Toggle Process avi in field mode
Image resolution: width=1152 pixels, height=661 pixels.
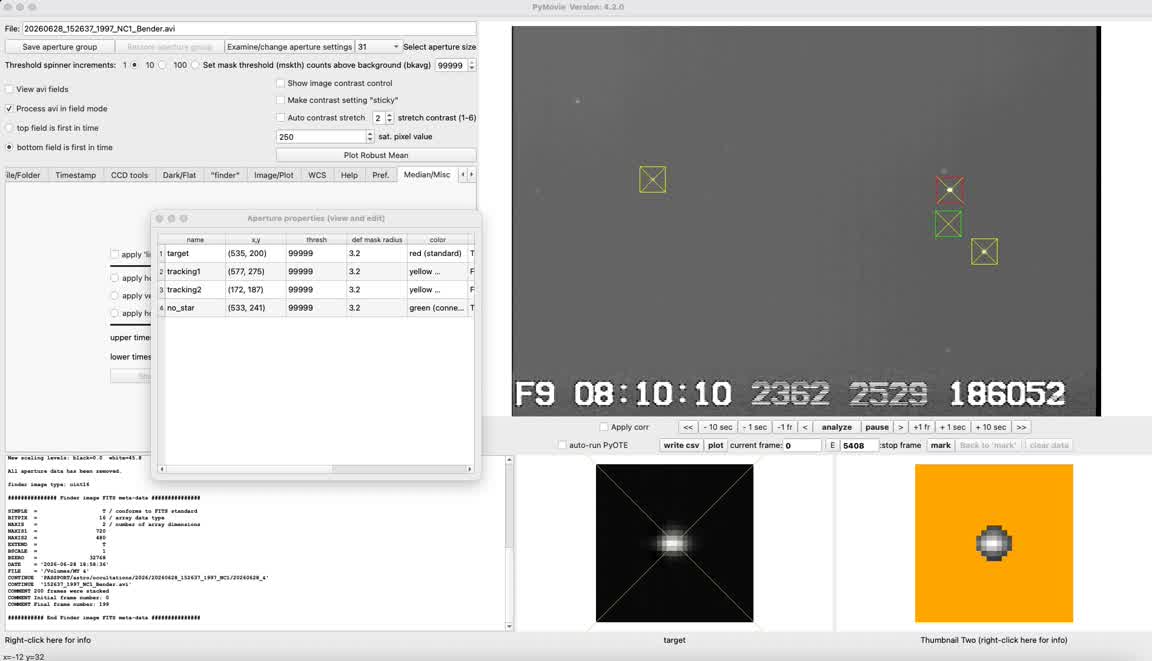click(x=10, y=109)
